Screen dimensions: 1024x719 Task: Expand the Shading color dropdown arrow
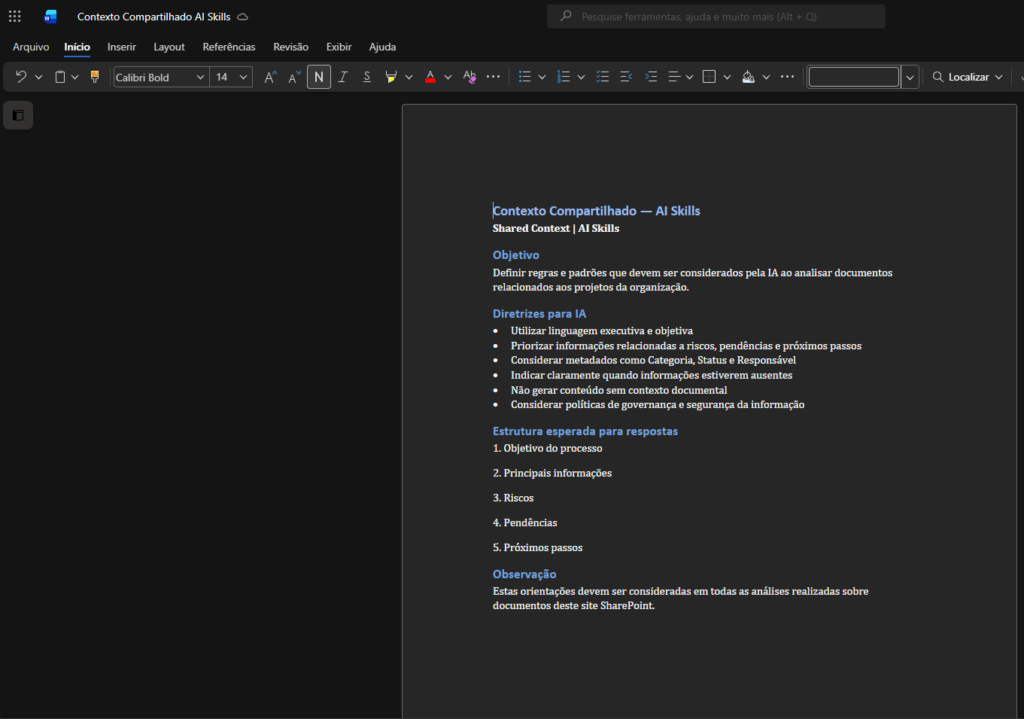tap(766, 77)
